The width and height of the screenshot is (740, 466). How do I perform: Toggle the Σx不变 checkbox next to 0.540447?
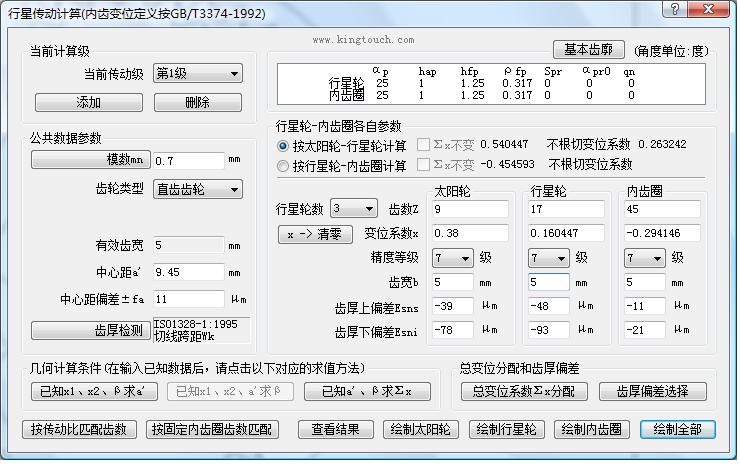tap(423, 144)
